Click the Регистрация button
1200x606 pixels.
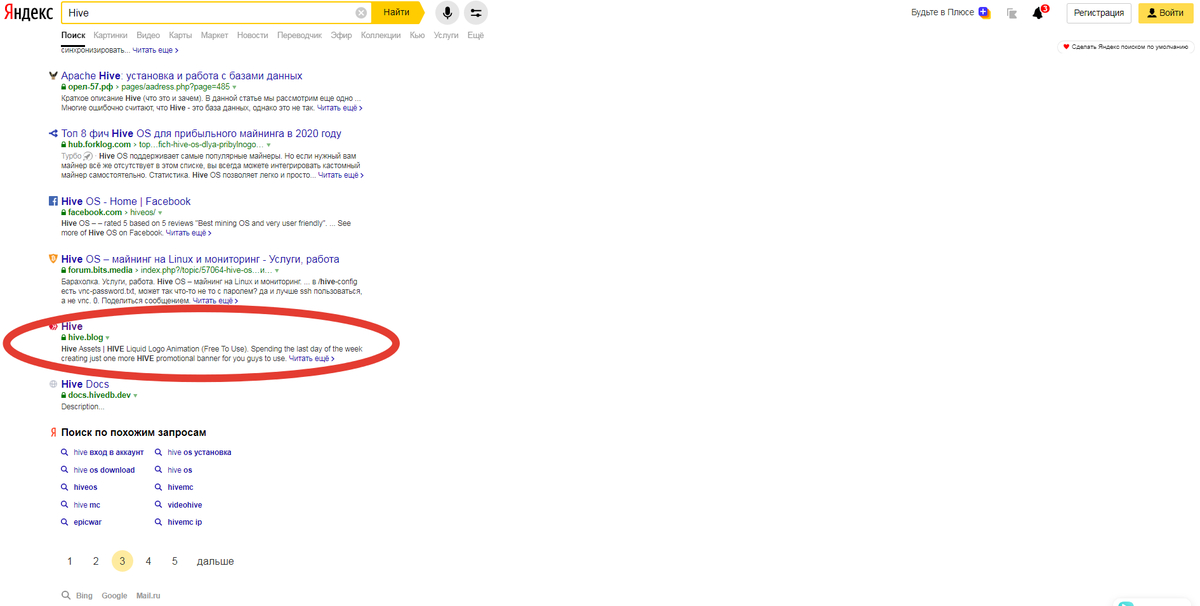click(1099, 13)
